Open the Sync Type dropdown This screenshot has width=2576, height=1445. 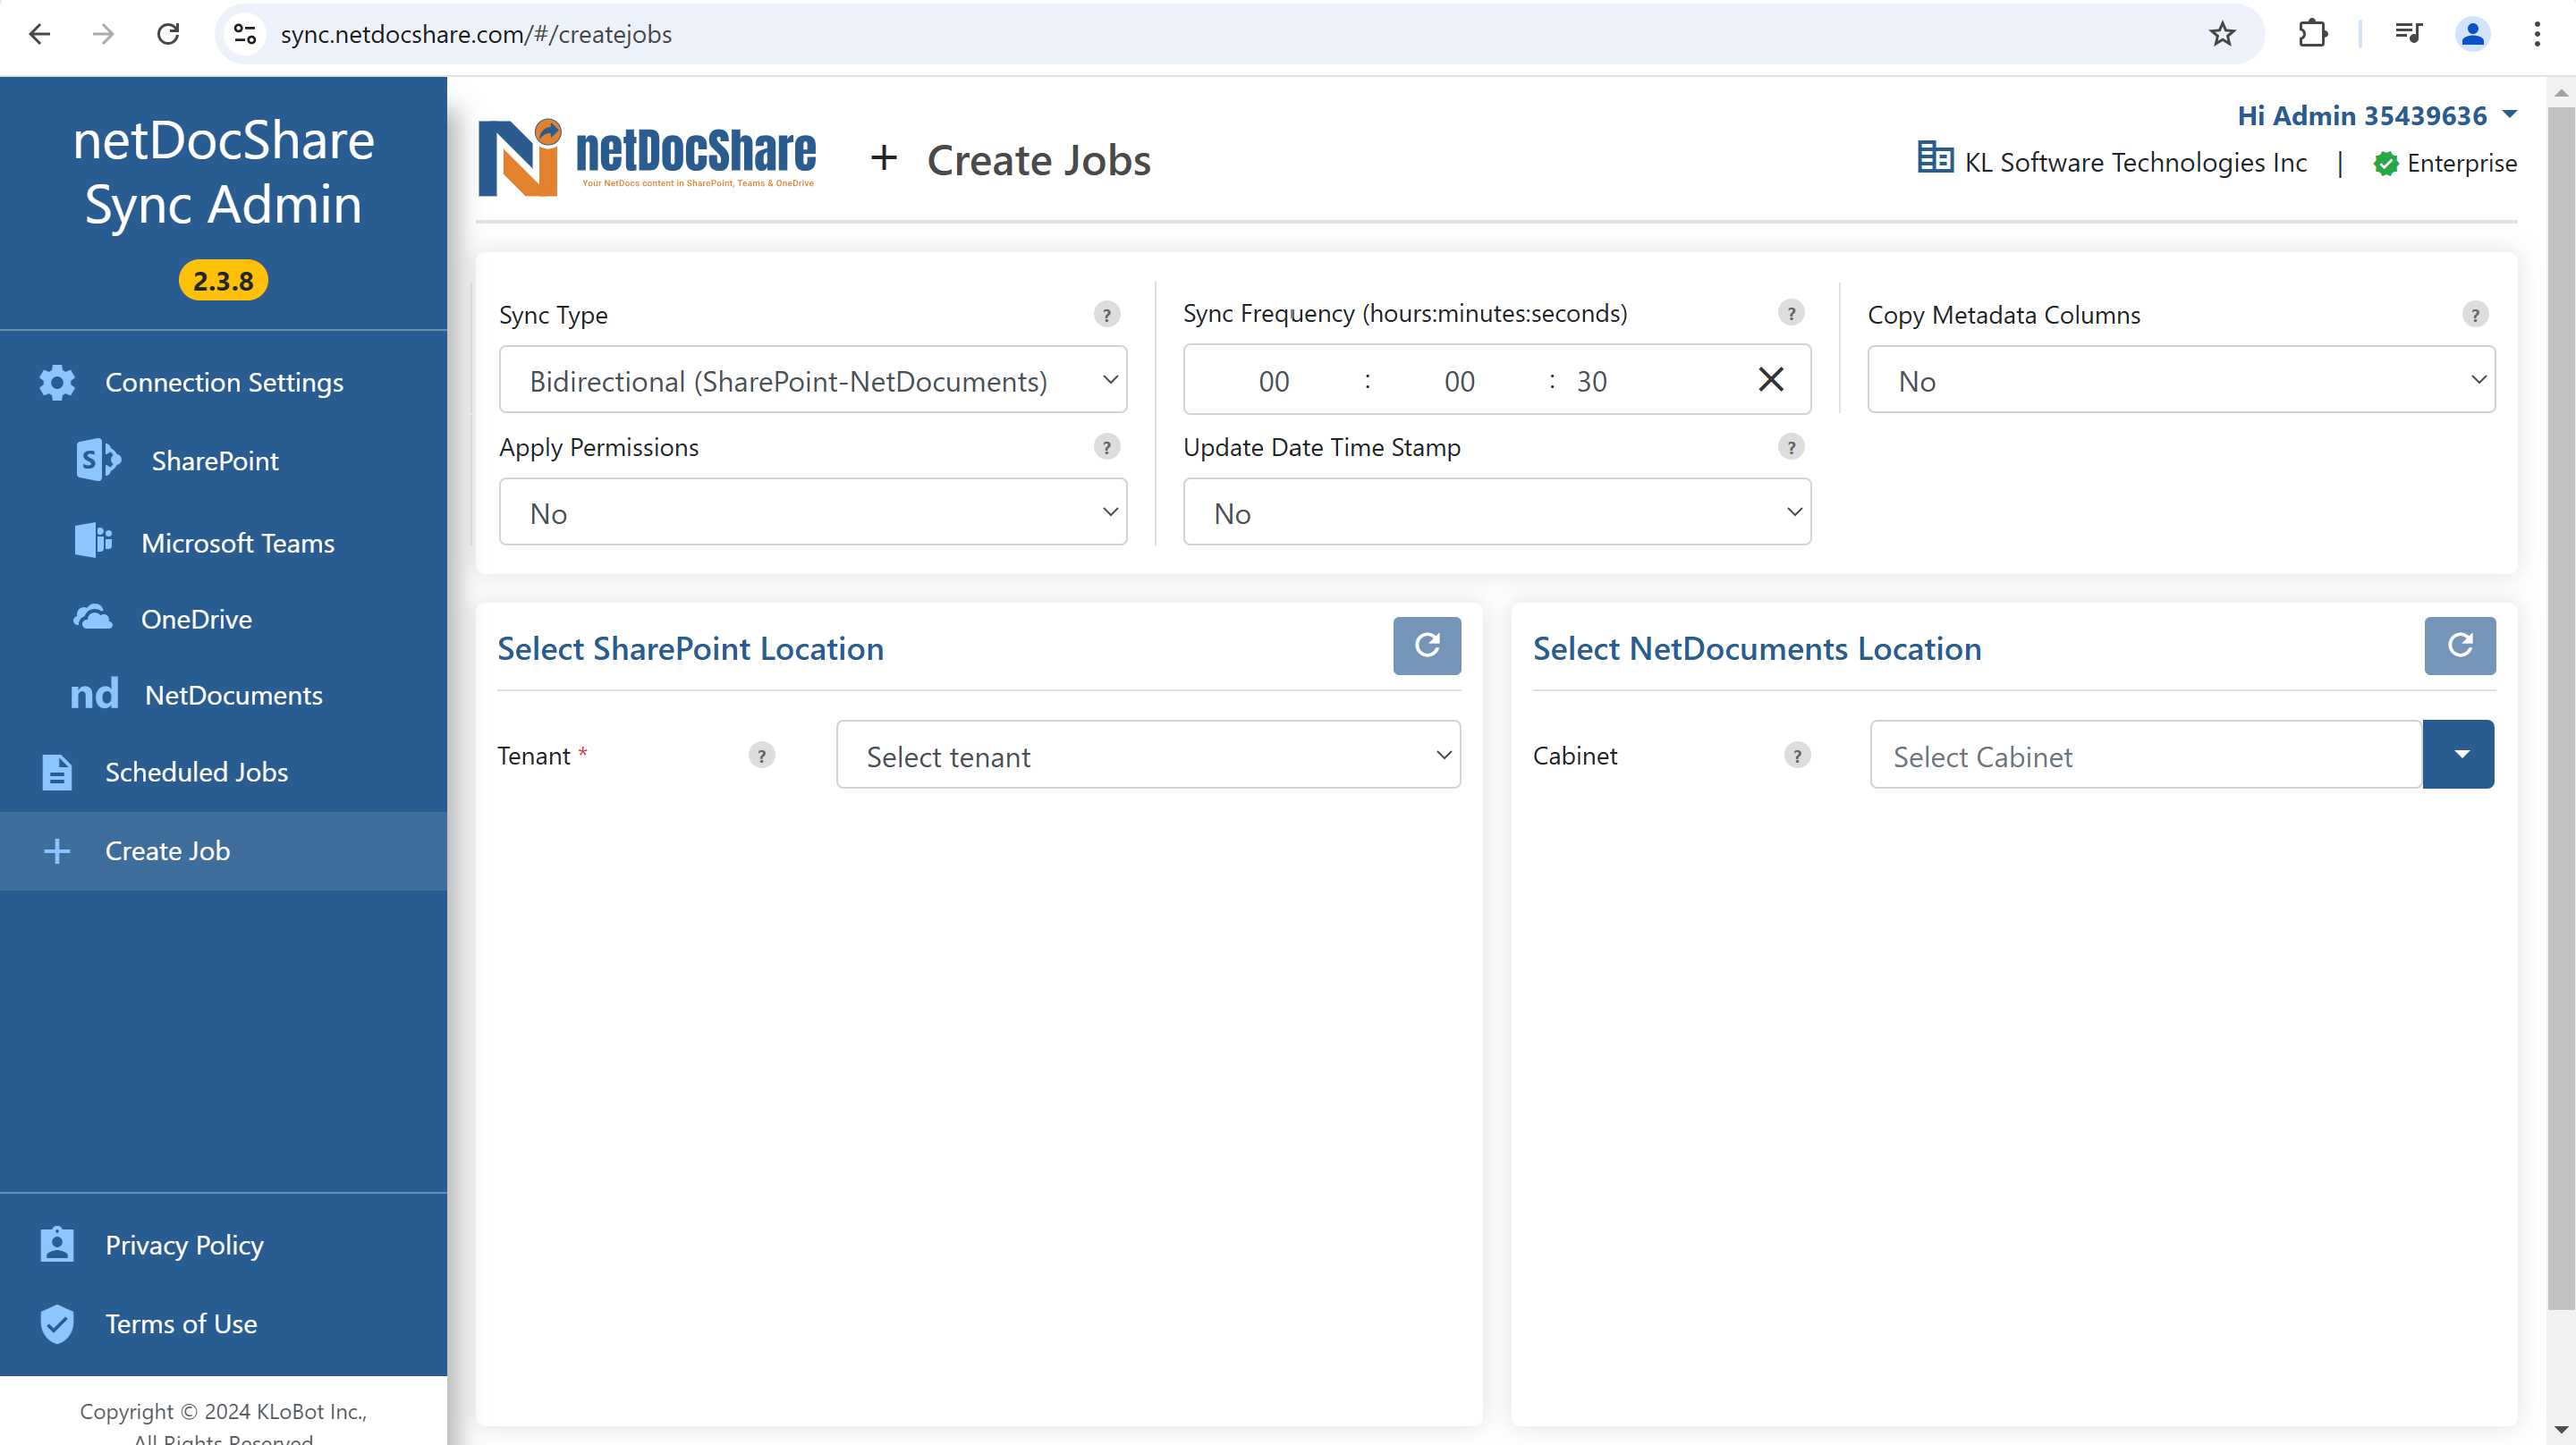coord(813,380)
